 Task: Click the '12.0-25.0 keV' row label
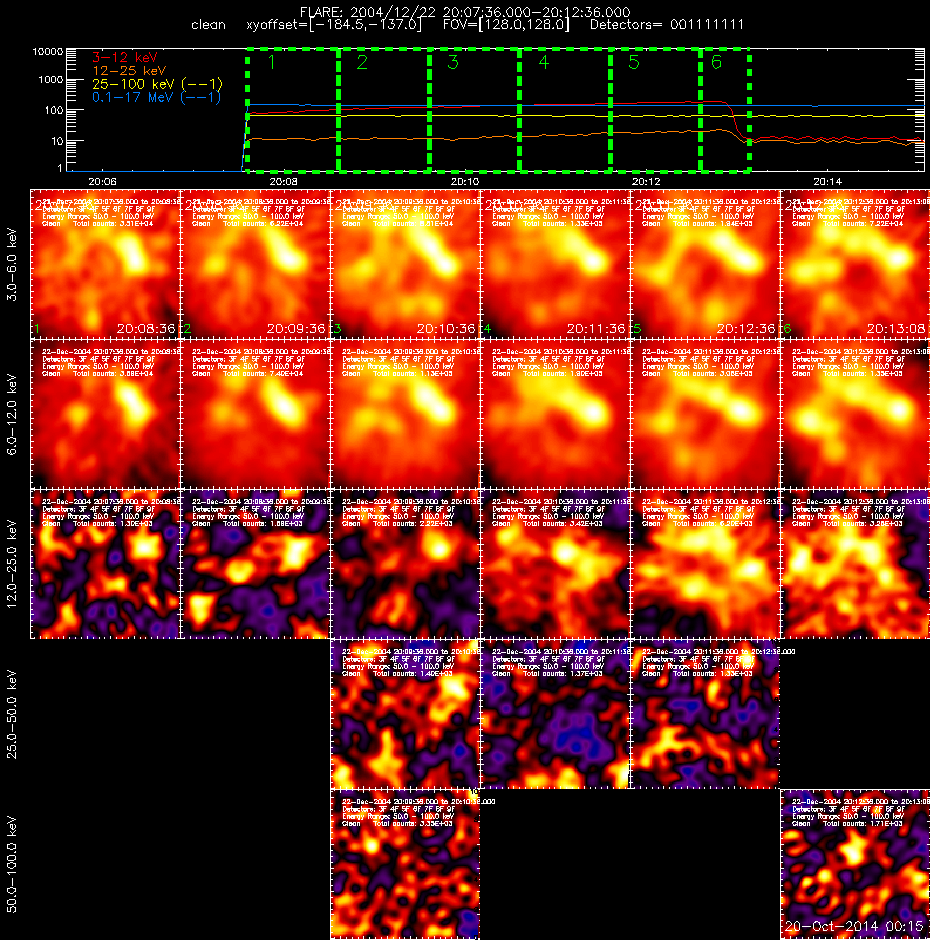(12, 564)
